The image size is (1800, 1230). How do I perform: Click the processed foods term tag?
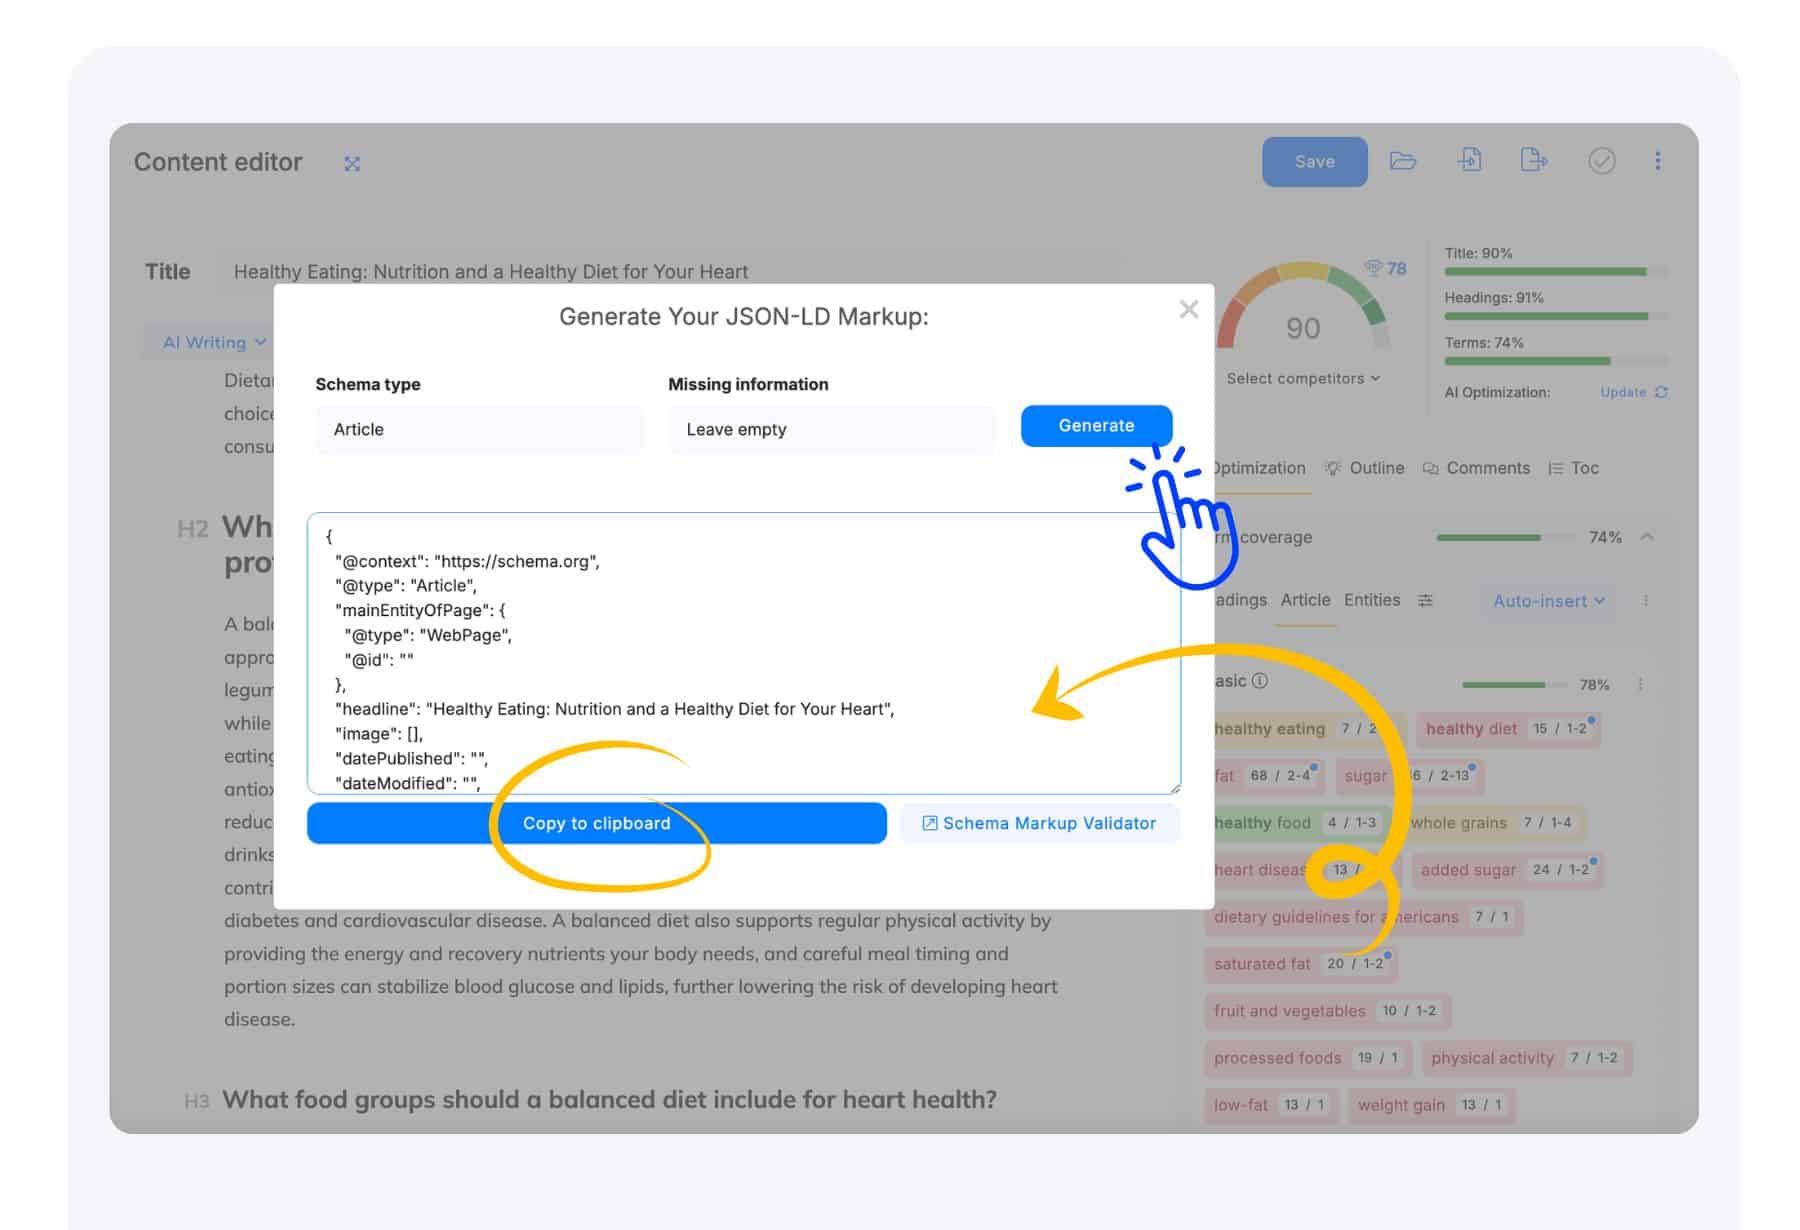coord(1307,1058)
